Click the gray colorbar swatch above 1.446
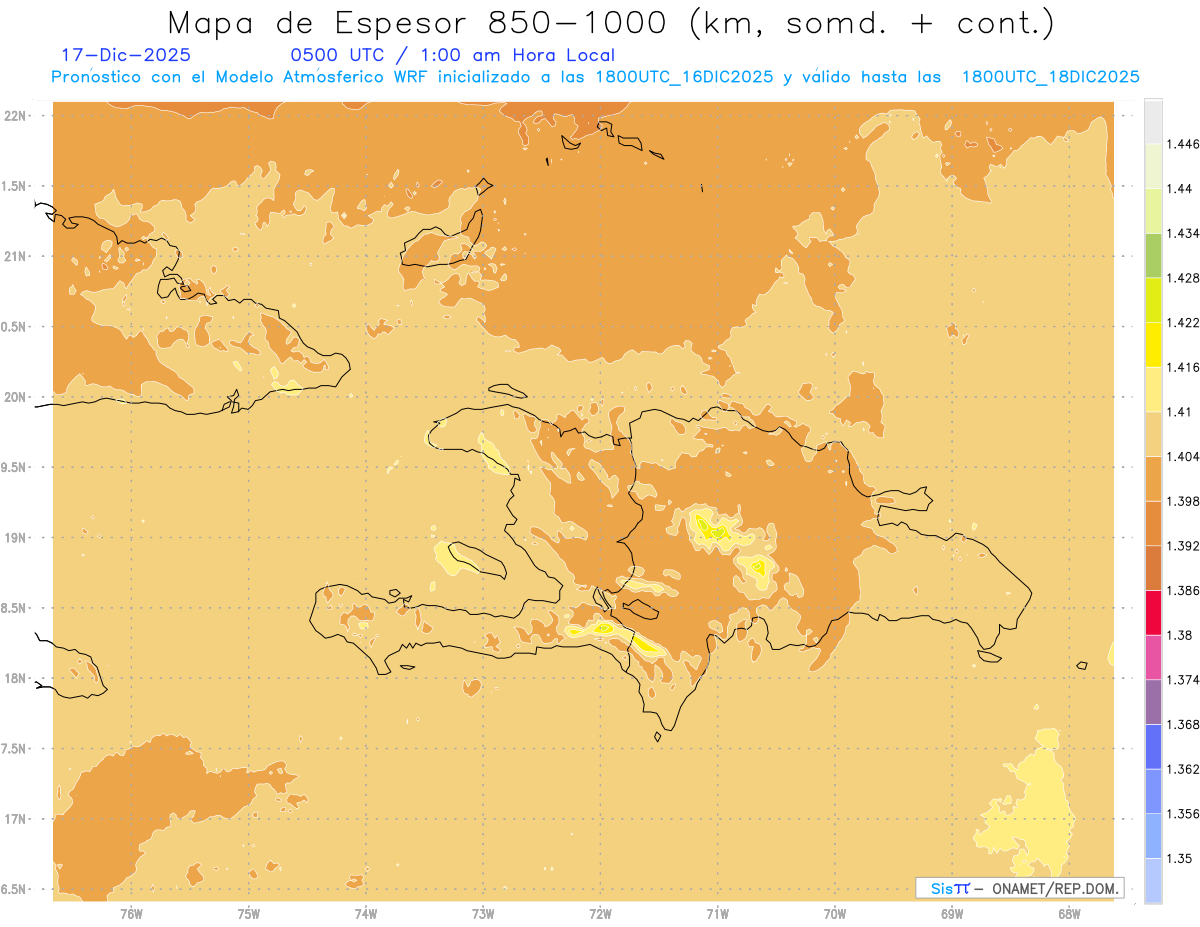 pos(1153,121)
